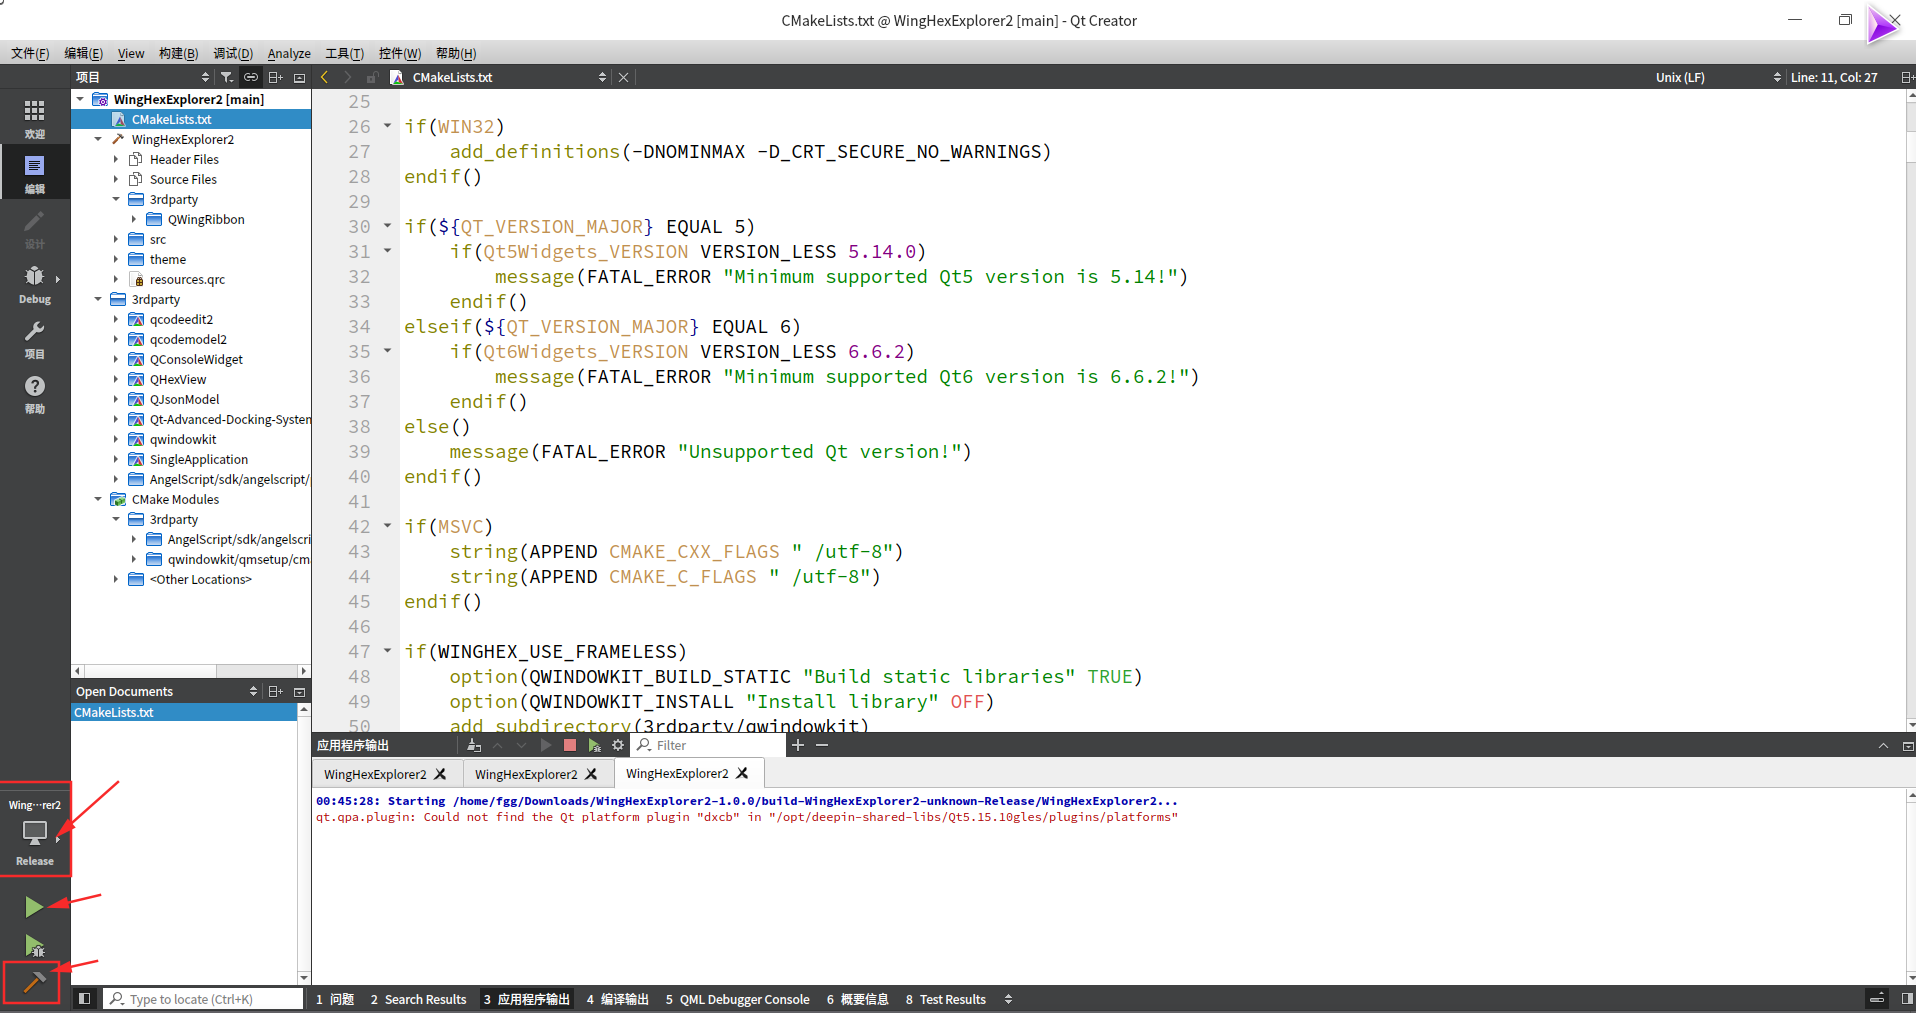Toggle the right sidebar visibility

point(1906,998)
